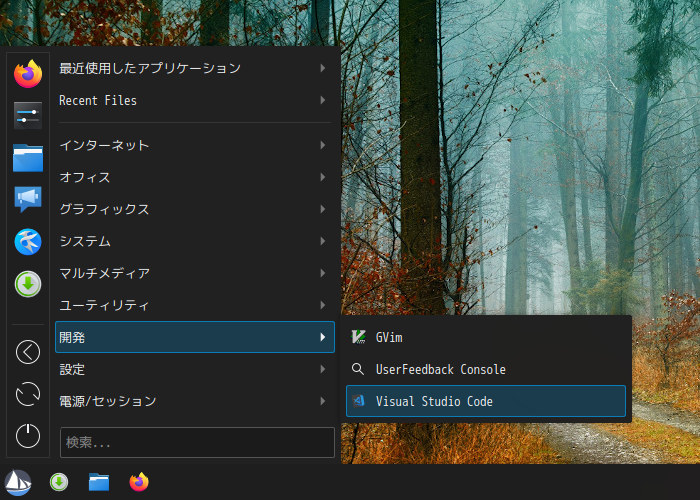Open the file manager folder icon in sidebar
Screen dimensions: 700x500
pyautogui.click(x=28, y=158)
